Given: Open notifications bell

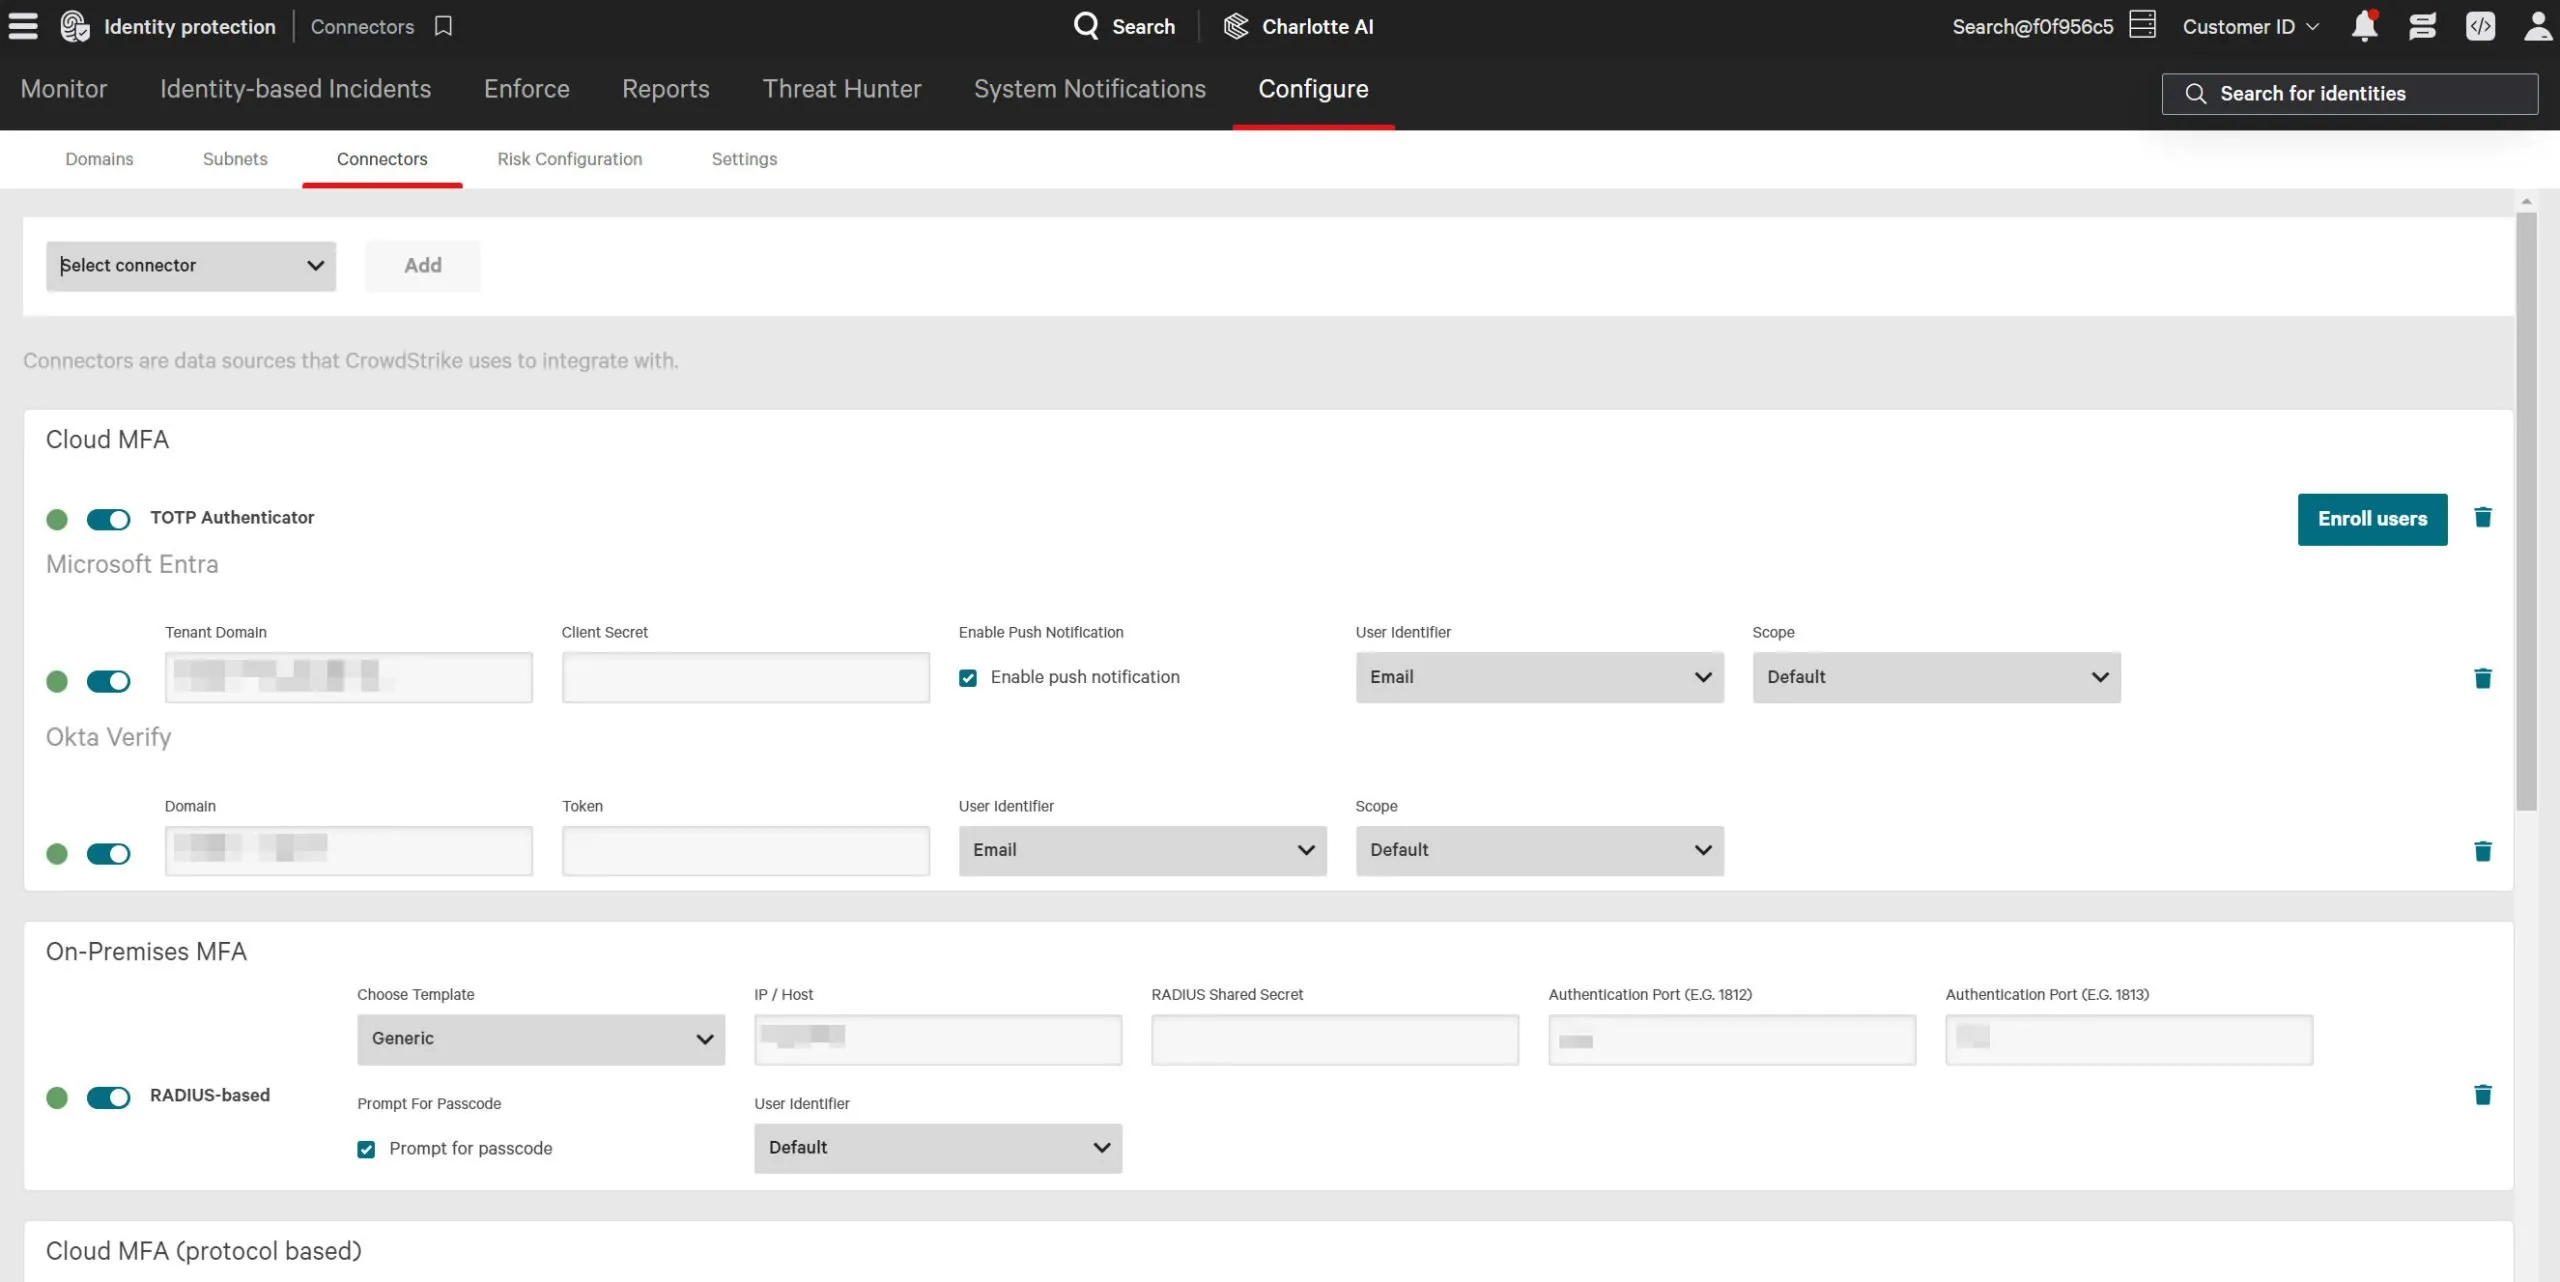Looking at the screenshot, I should click(2364, 26).
